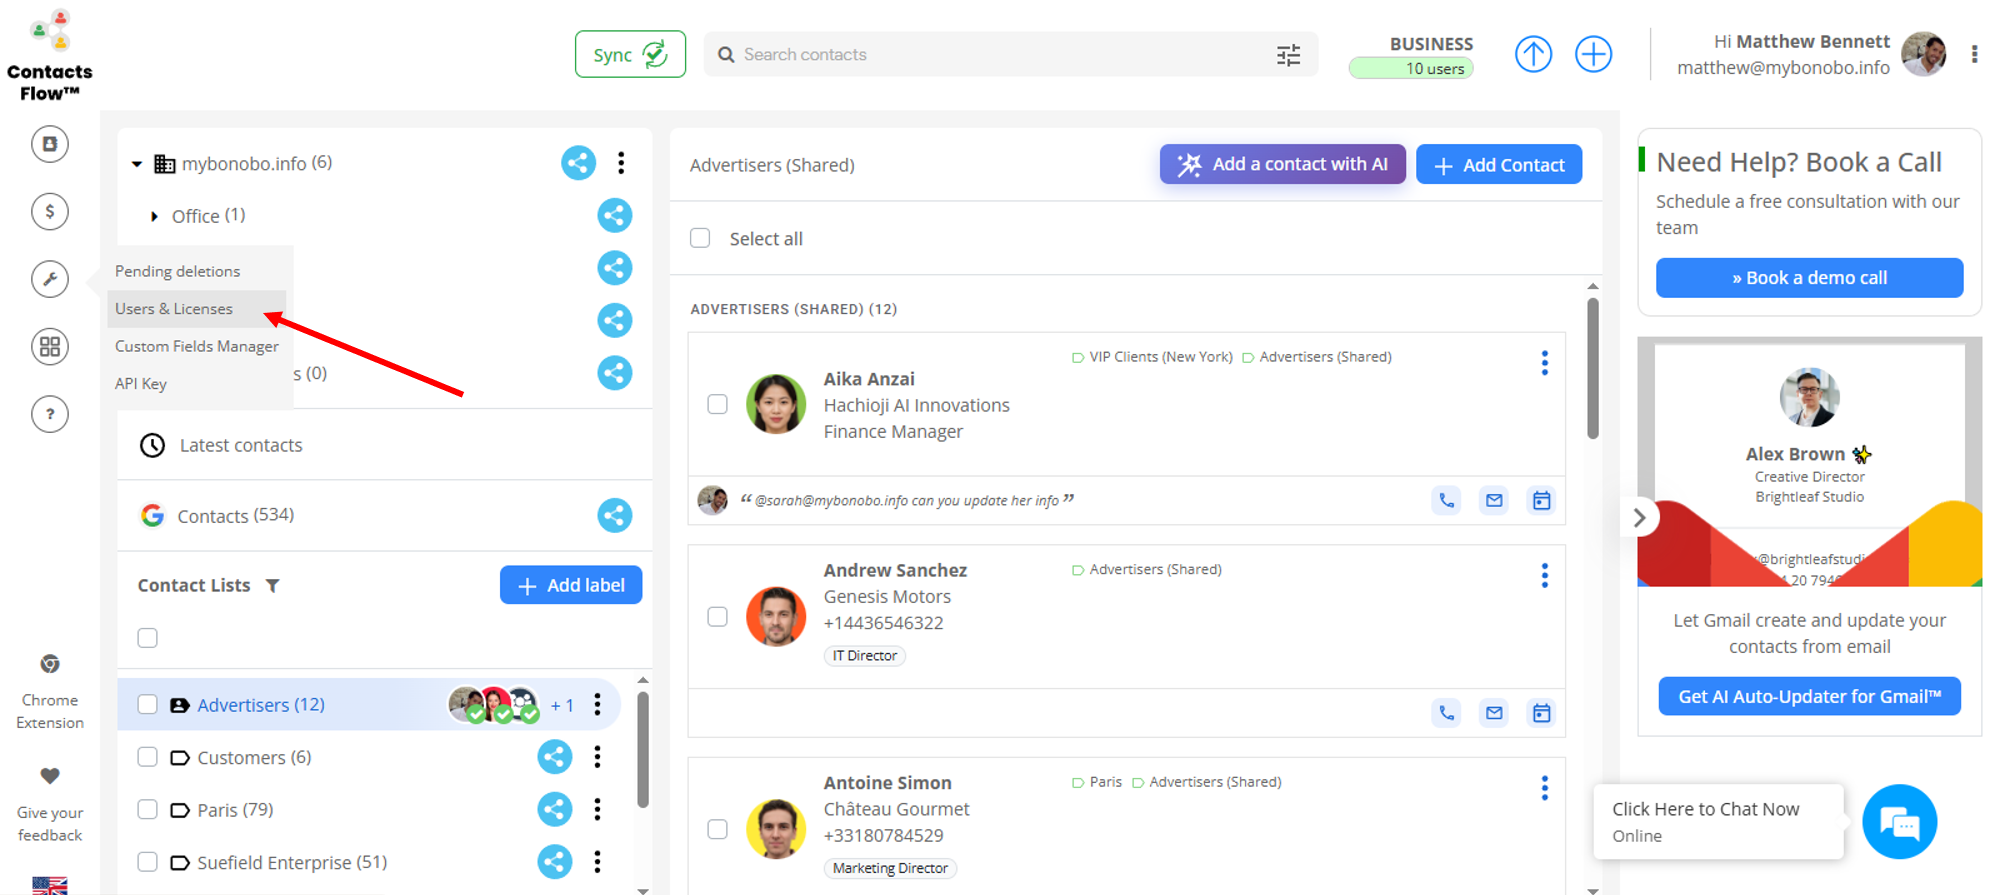The height and width of the screenshot is (895, 2000).
Task: Click the share icon next to Office folder
Action: (614, 215)
